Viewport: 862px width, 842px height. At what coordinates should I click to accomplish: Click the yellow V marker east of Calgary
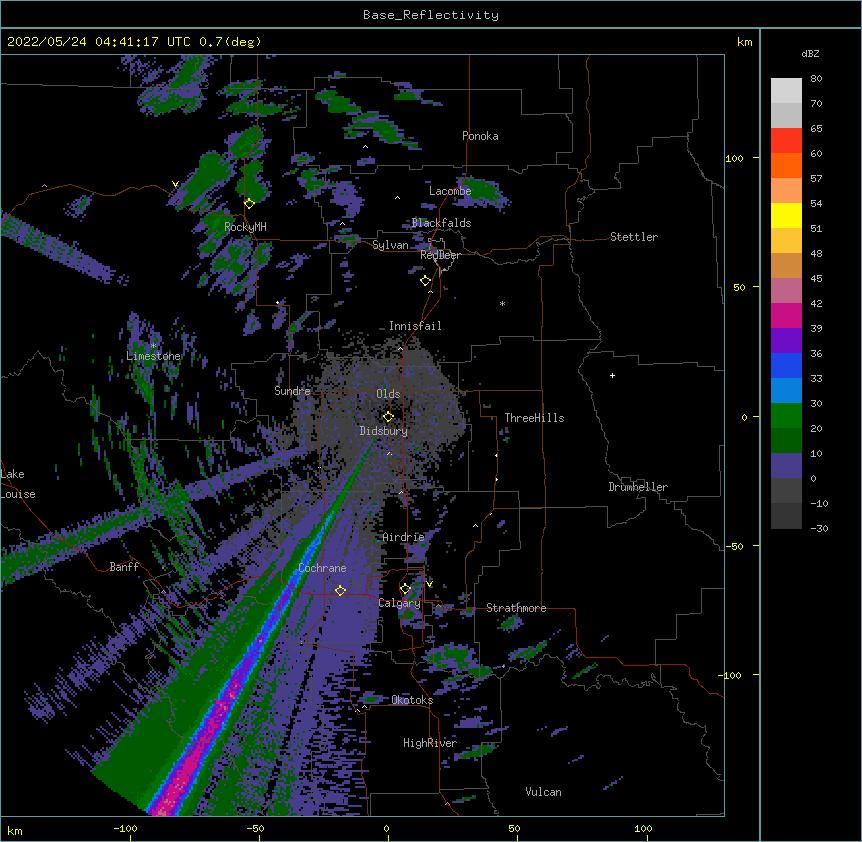pyautogui.click(x=429, y=584)
